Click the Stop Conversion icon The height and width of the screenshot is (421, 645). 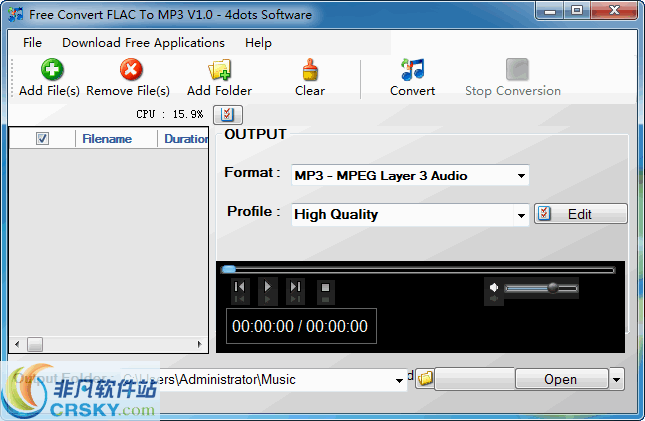[517, 69]
